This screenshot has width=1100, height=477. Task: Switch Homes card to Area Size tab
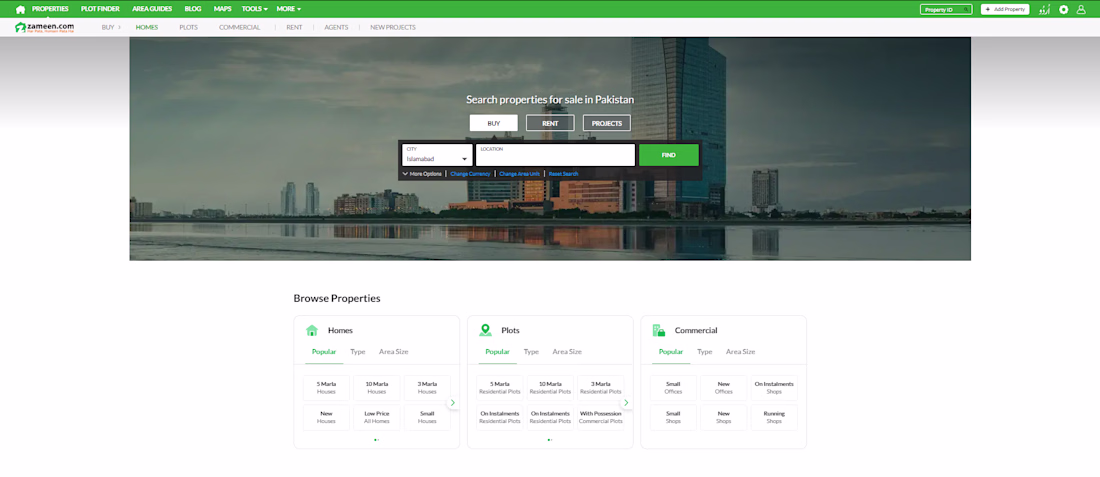point(394,351)
